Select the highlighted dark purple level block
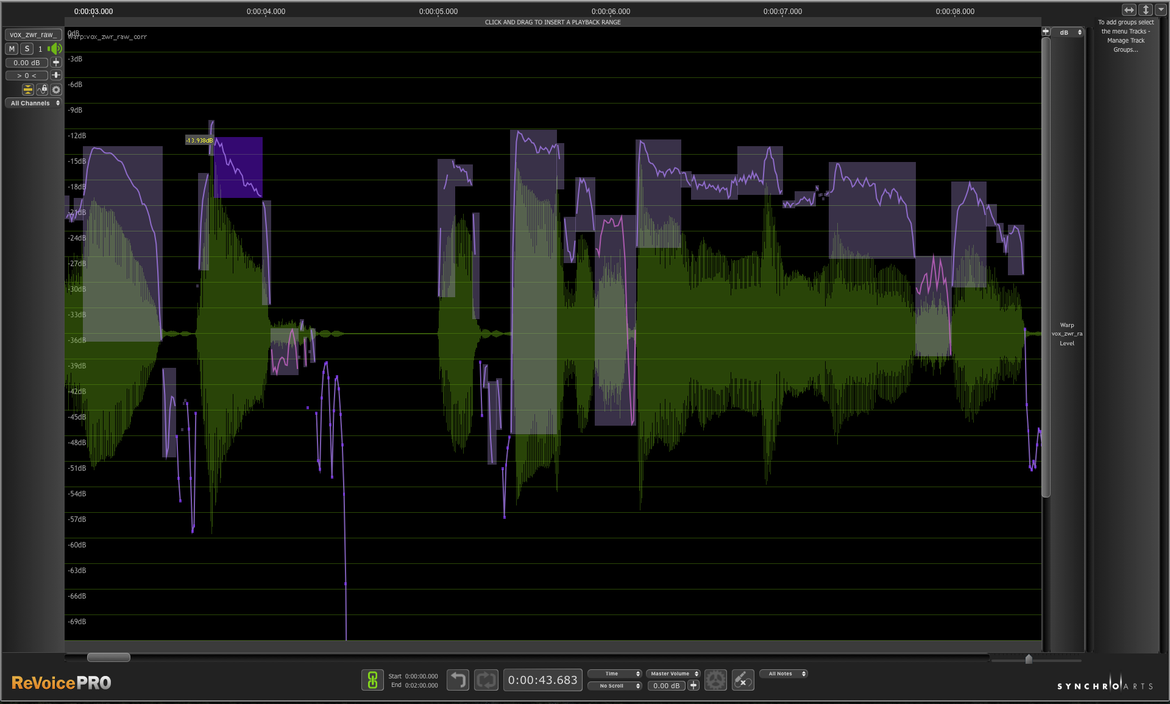The image size is (1170, 704). point(238,167)
